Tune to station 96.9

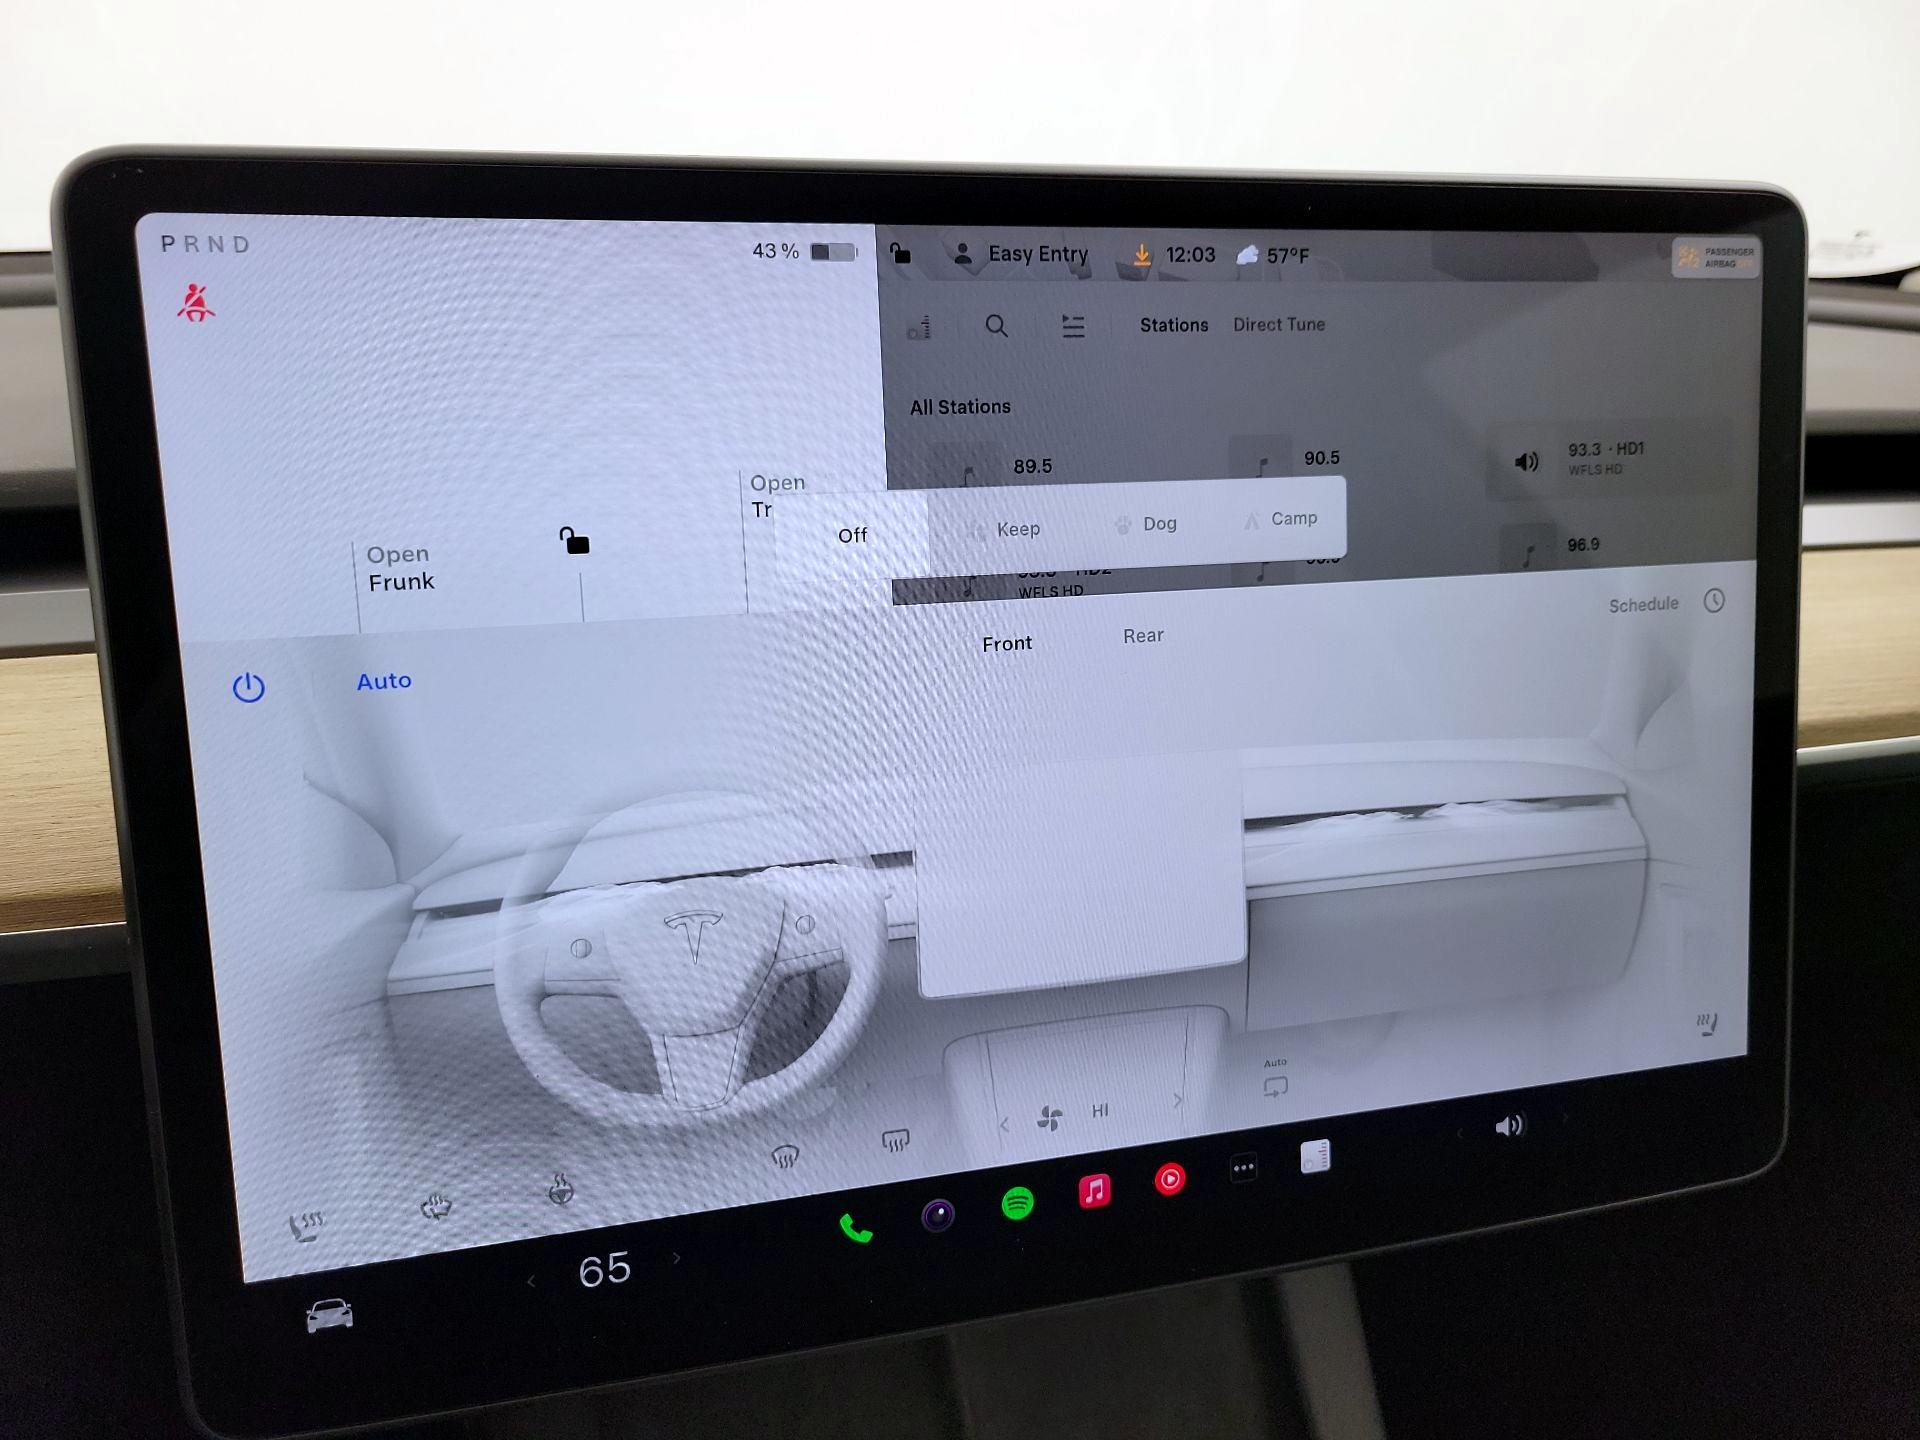pyautogui.click(x=1583, y=545)
